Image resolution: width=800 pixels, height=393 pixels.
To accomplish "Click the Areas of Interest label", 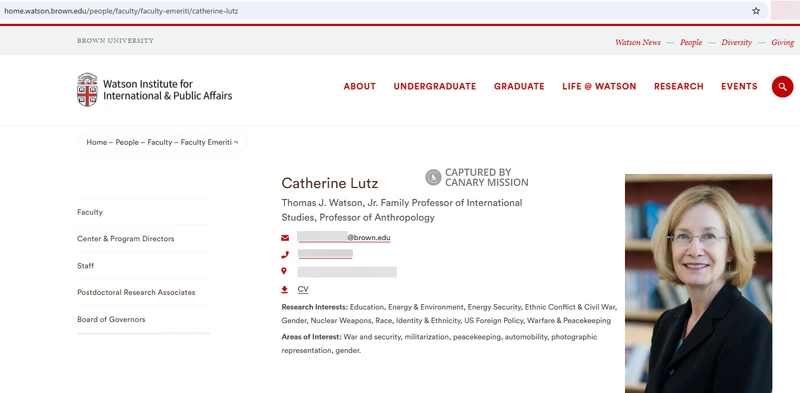I will (x=312, y=337).
